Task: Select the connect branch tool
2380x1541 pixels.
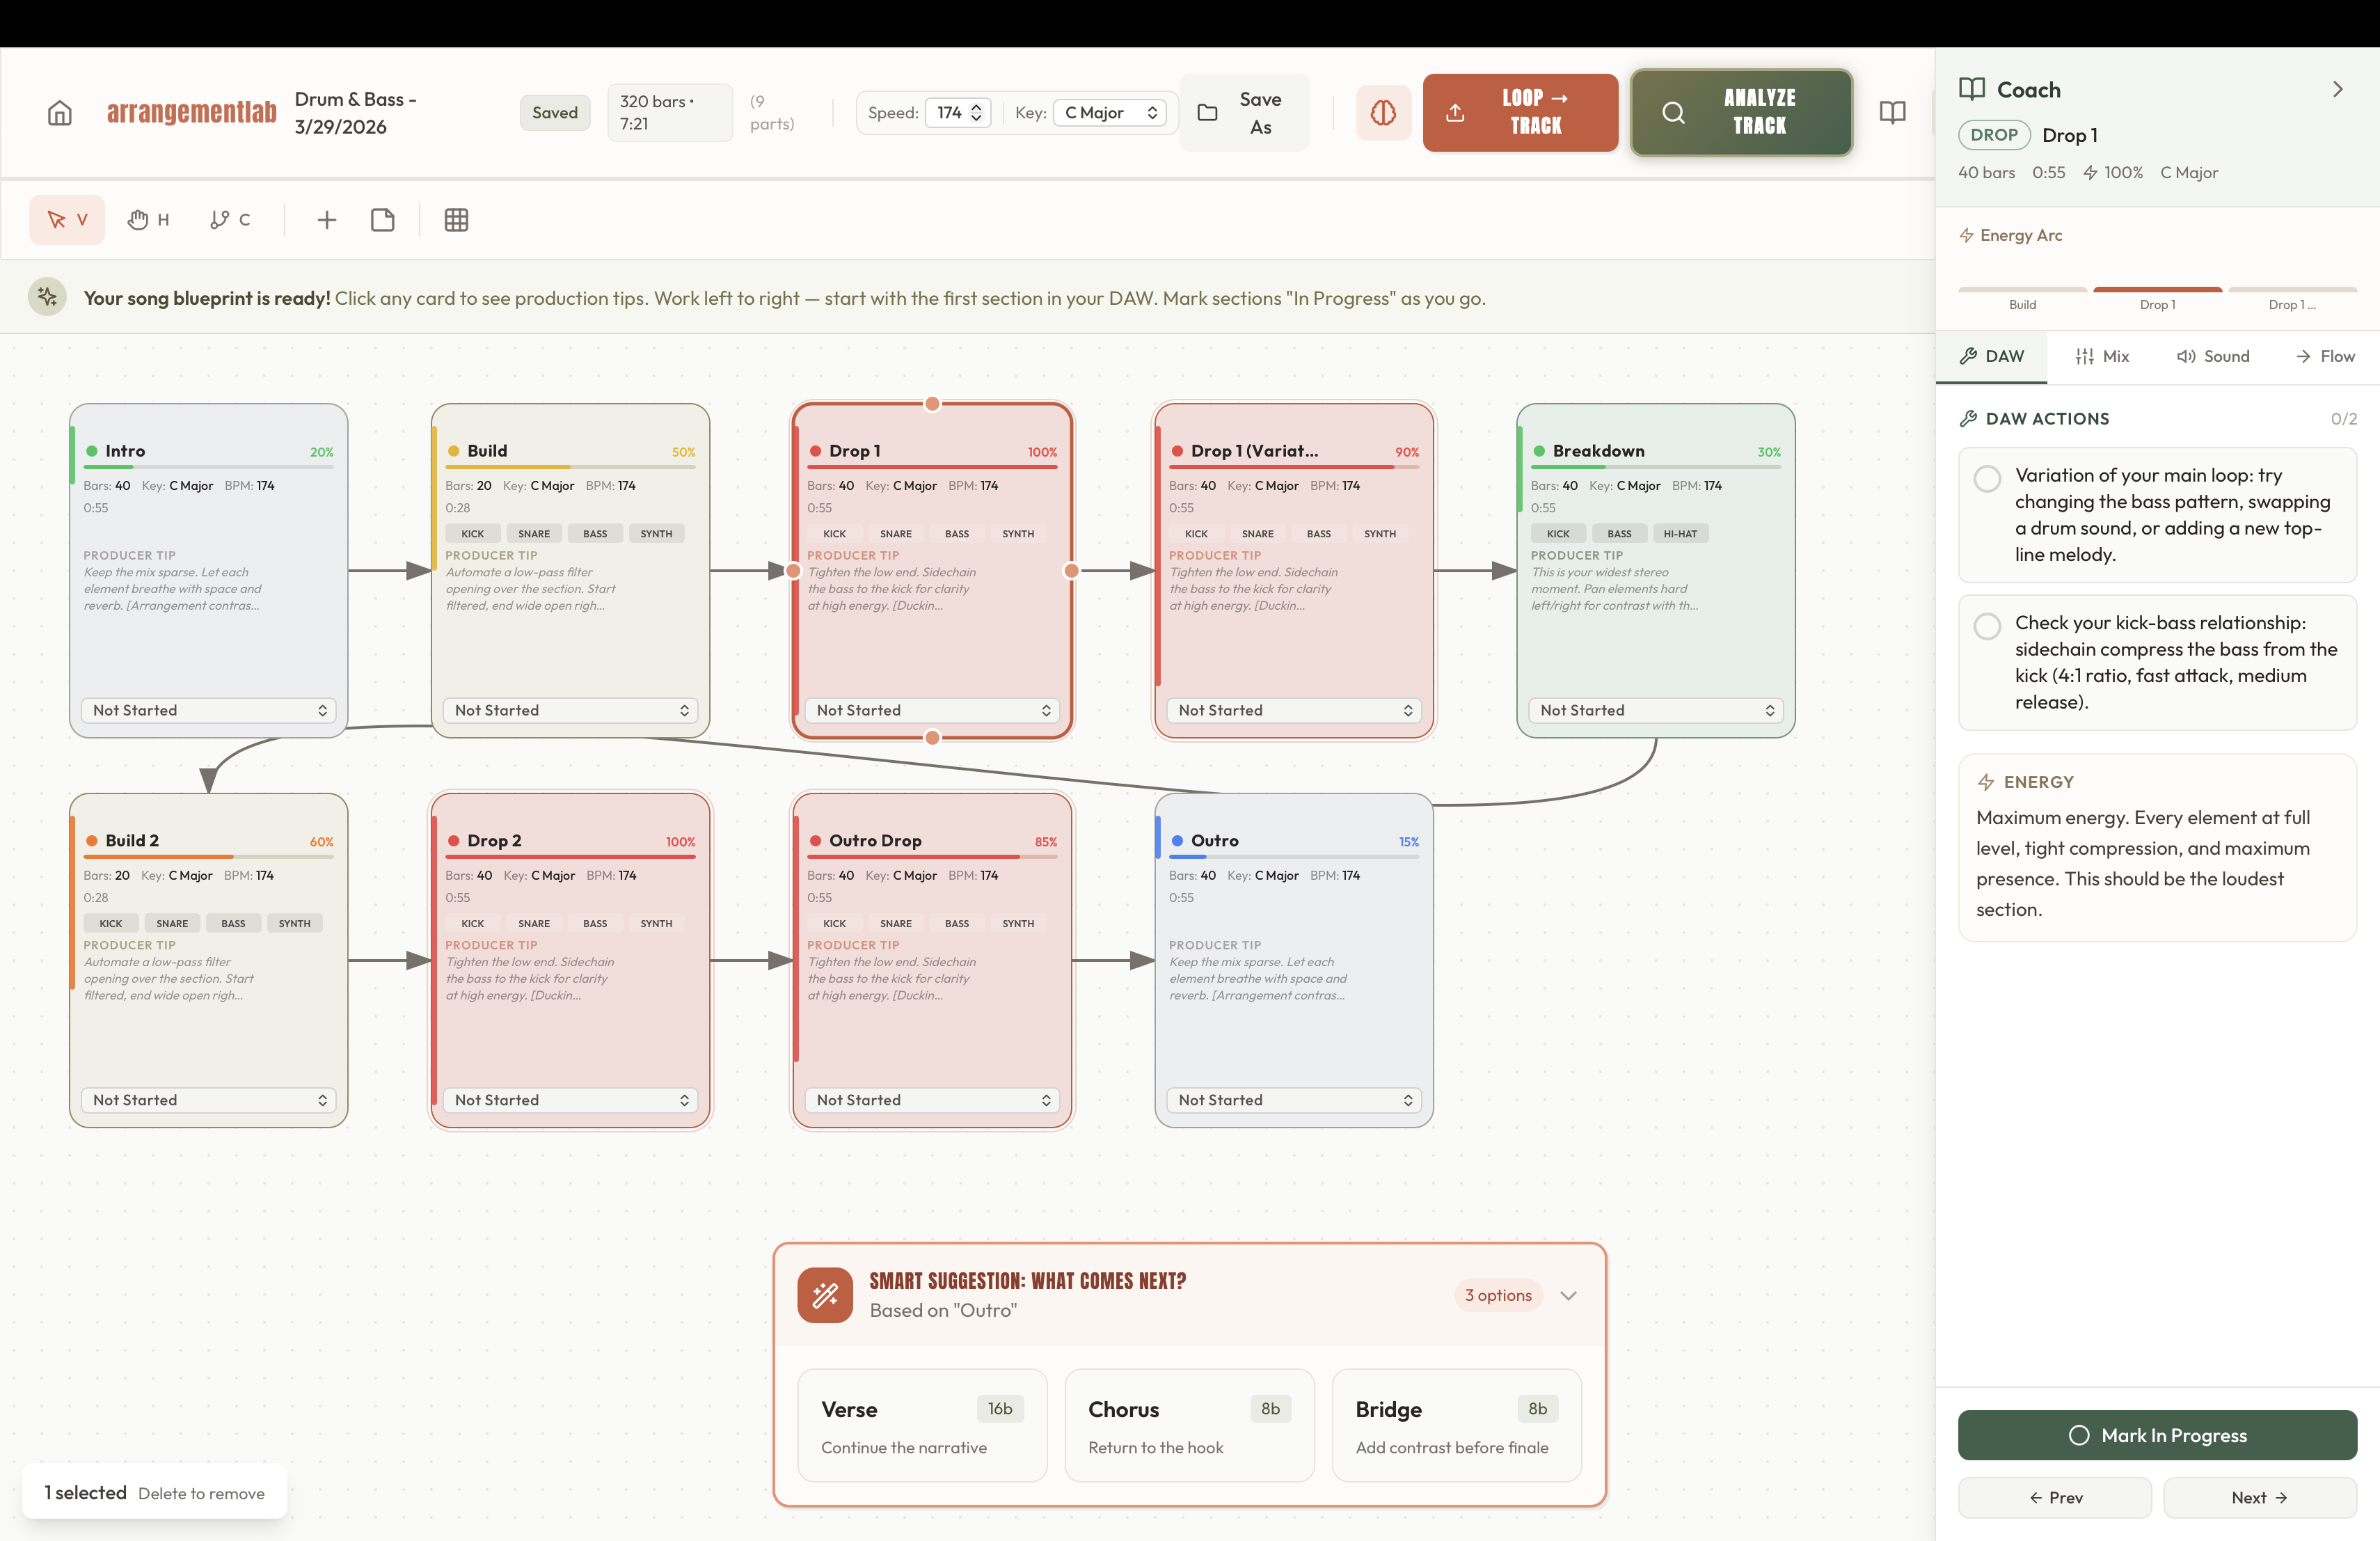Action: pyautogui.click(x=230, y=220)
